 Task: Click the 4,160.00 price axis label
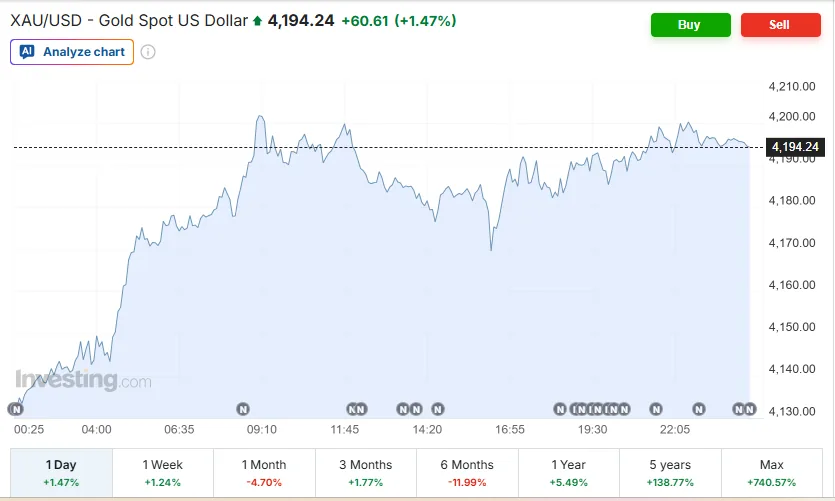(792, 285)
